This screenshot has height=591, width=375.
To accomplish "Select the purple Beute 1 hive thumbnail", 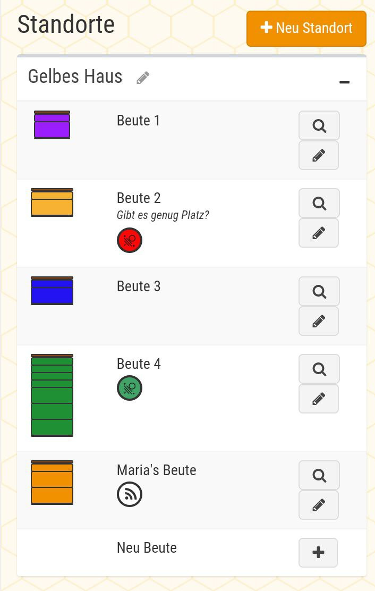I will pos(52,125).
